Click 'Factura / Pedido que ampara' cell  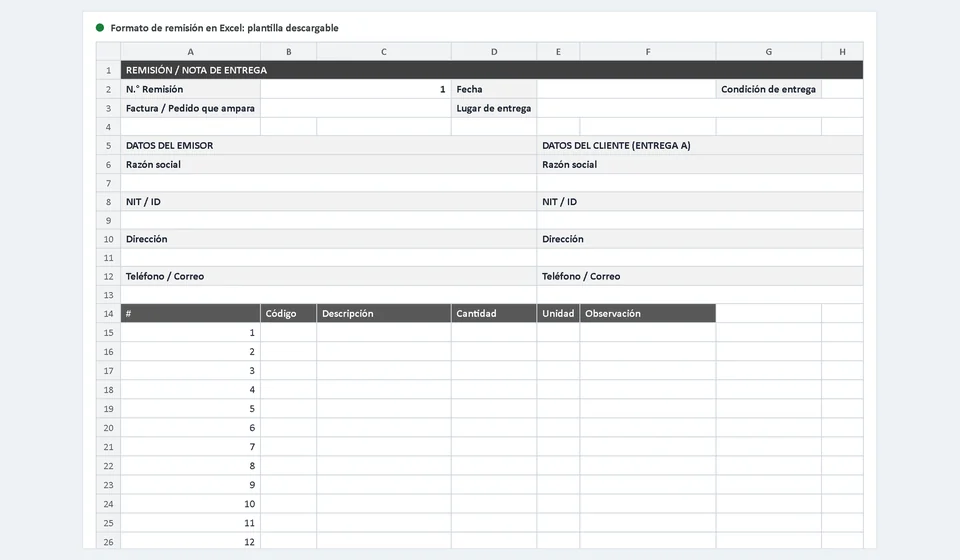tap(190, 108)
